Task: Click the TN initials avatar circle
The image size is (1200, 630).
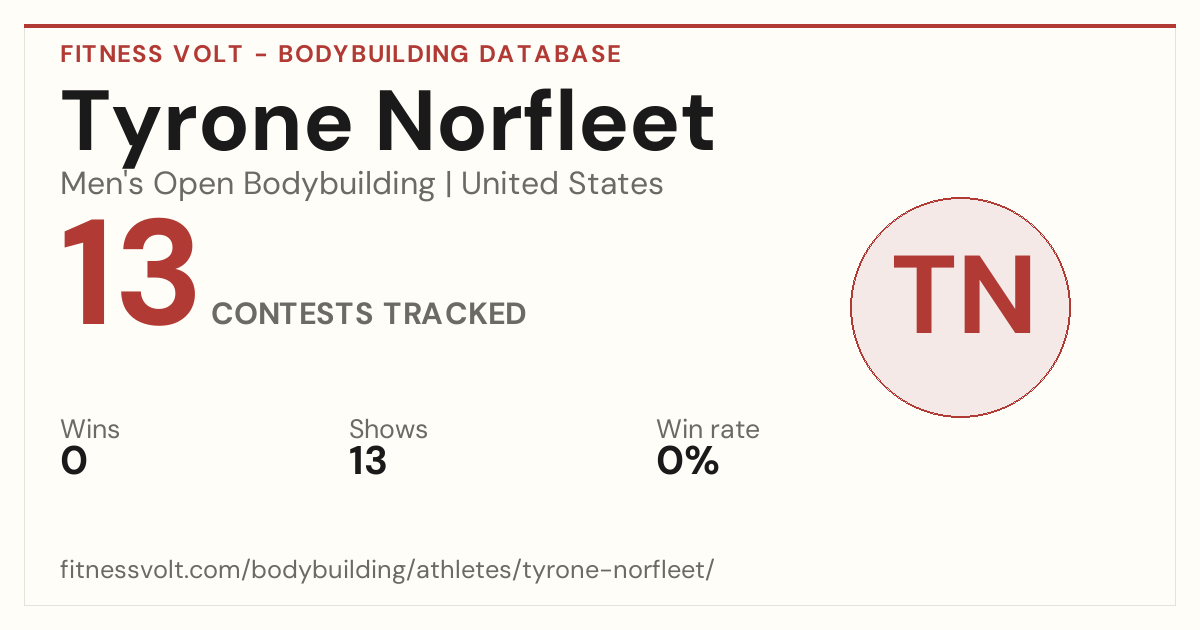Action: point(960,307)
